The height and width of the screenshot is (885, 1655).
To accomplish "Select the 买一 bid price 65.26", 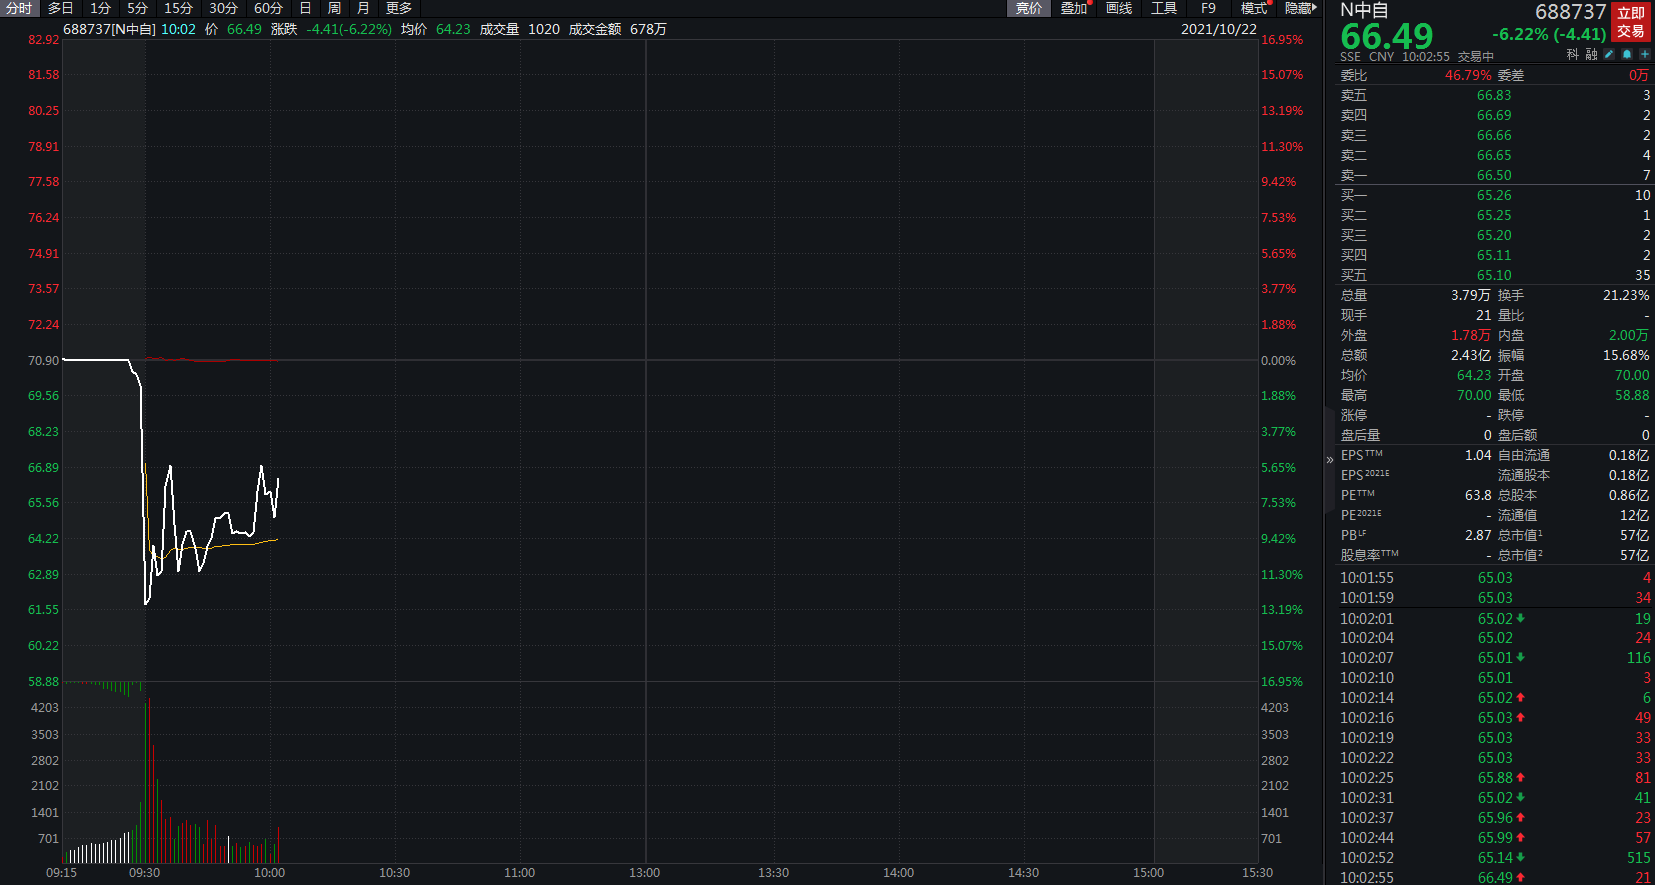I will (x=1494, y=195).
